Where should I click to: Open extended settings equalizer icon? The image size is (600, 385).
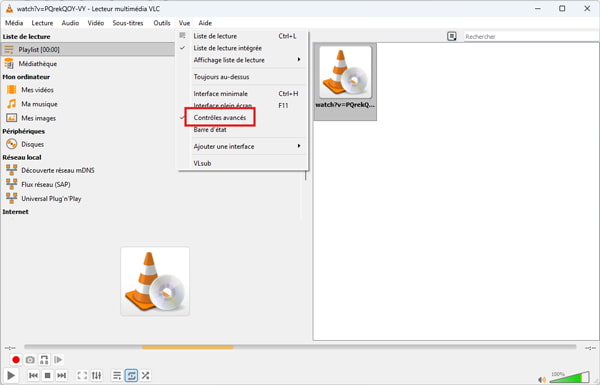[96, 375]
